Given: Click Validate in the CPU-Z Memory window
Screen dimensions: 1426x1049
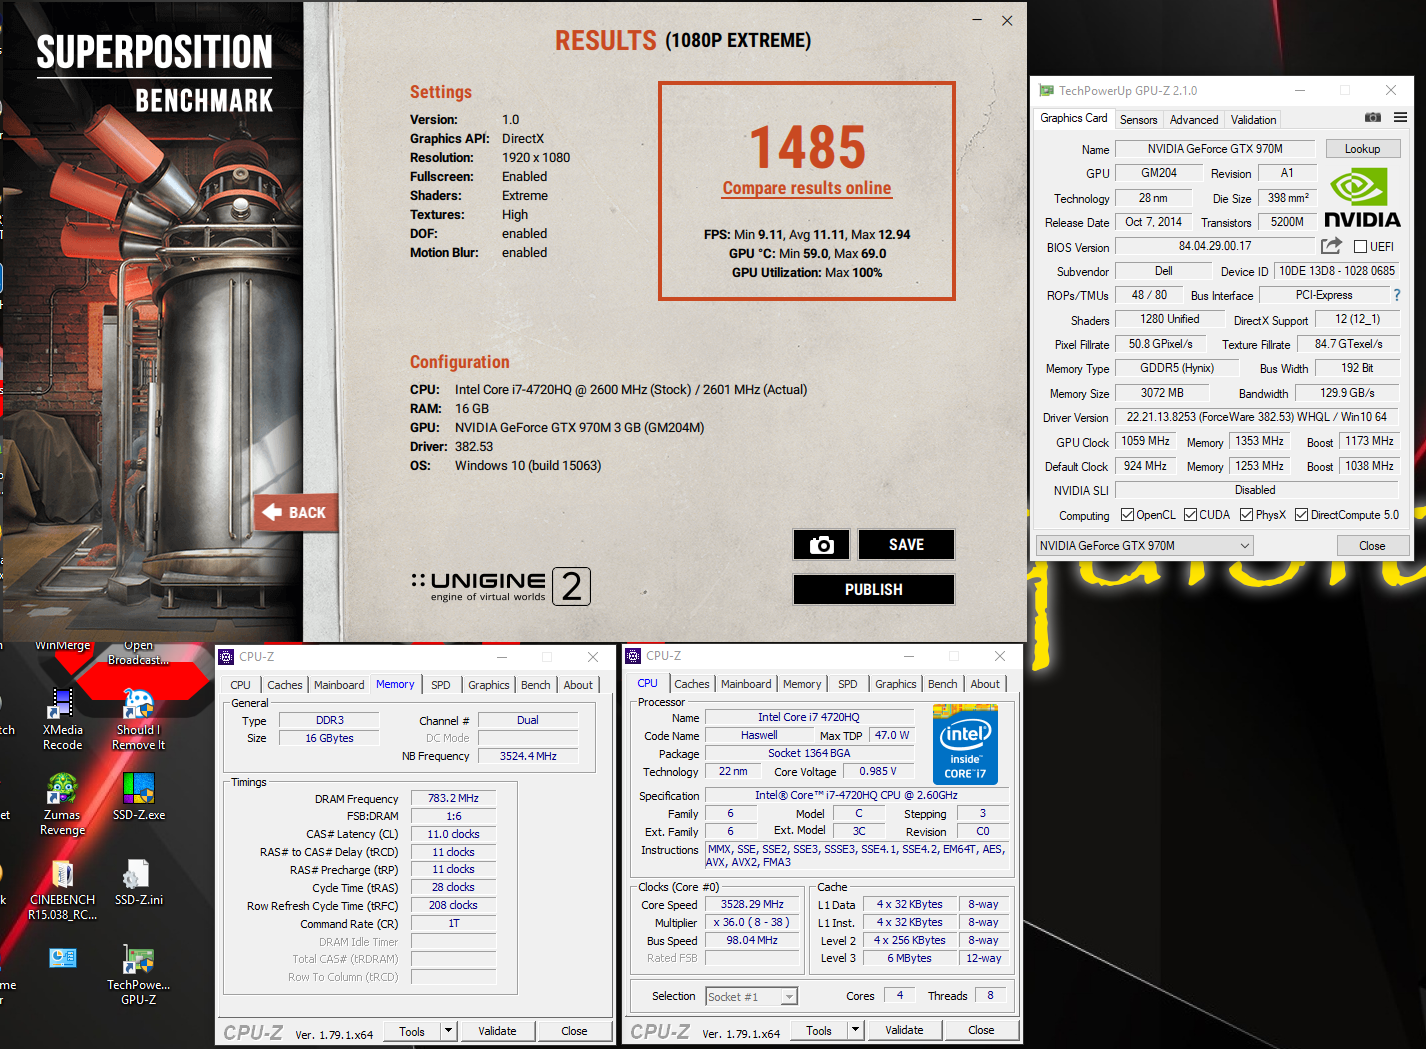Looking at the screenshot, I should [x=497, y=1031].
